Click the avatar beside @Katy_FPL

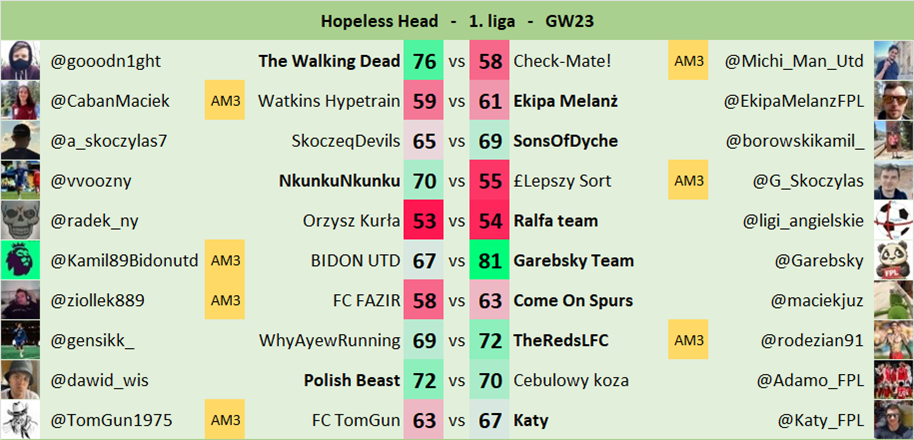coord(893,421)
